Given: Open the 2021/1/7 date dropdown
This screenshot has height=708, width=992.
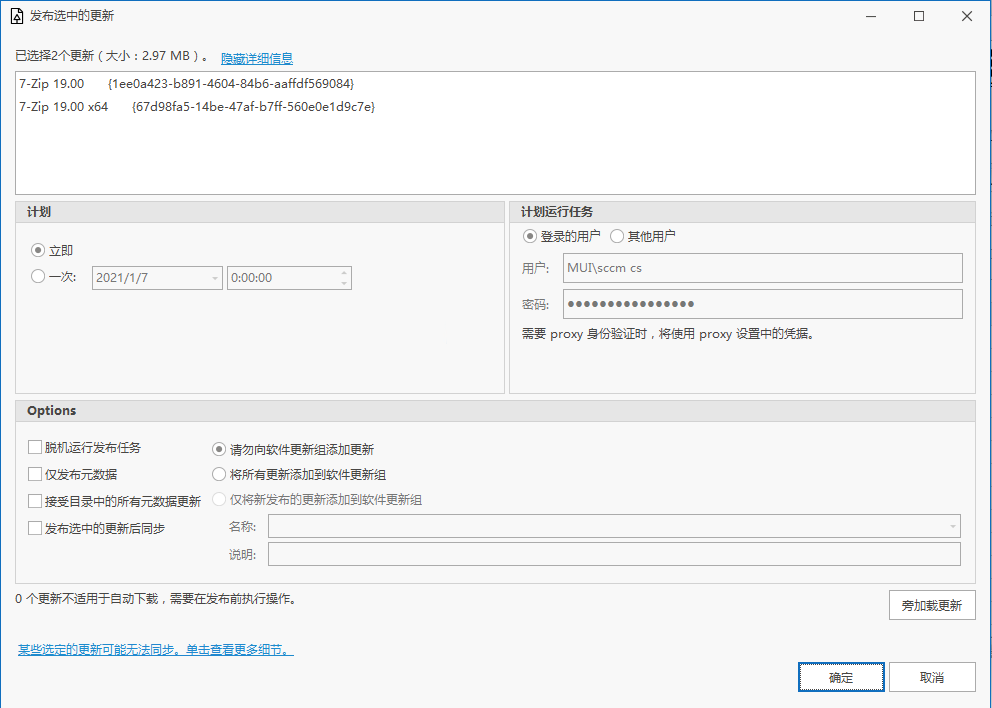Looking at the screenshot, I should [215, 278].
